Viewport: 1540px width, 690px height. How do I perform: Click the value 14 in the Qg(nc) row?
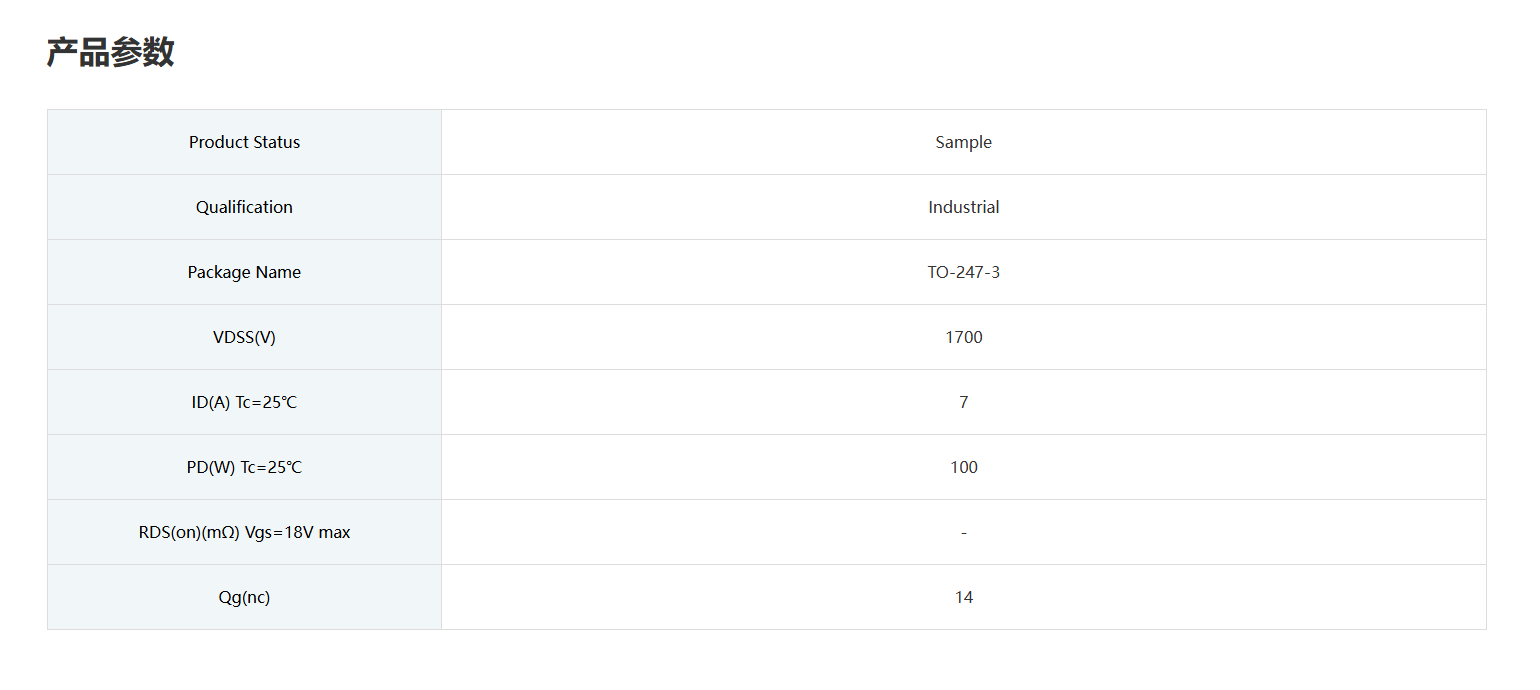(x=963, y=597)
